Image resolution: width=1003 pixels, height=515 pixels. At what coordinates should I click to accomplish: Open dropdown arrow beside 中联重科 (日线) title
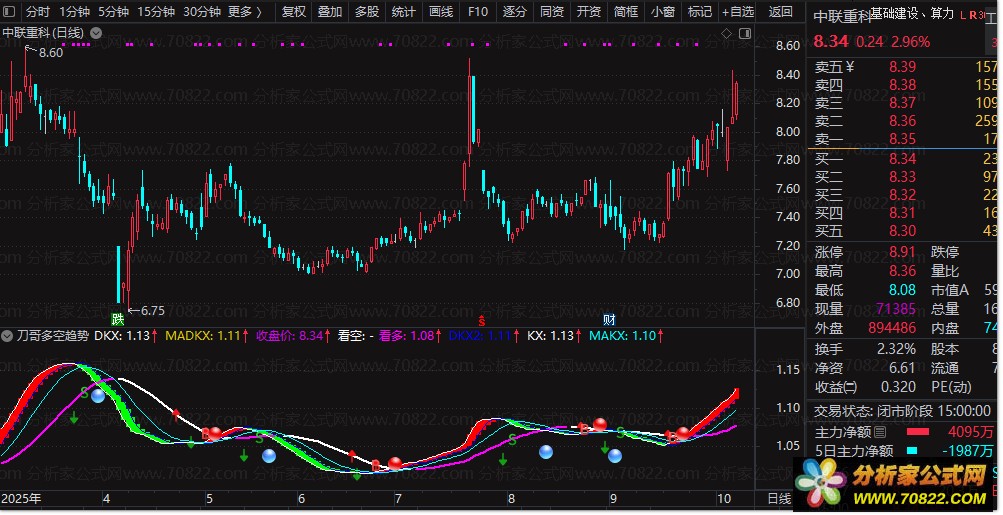click(95, 32)
